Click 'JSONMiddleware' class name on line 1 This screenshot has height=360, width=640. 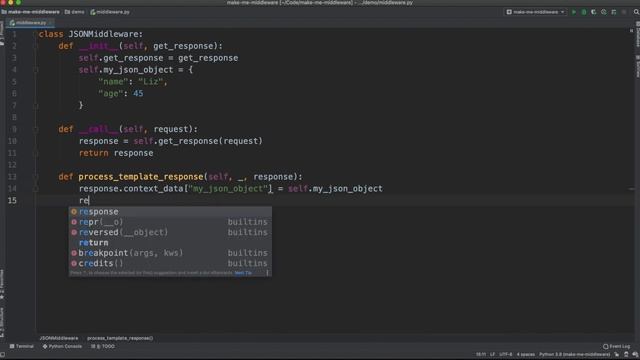[105, 34]
